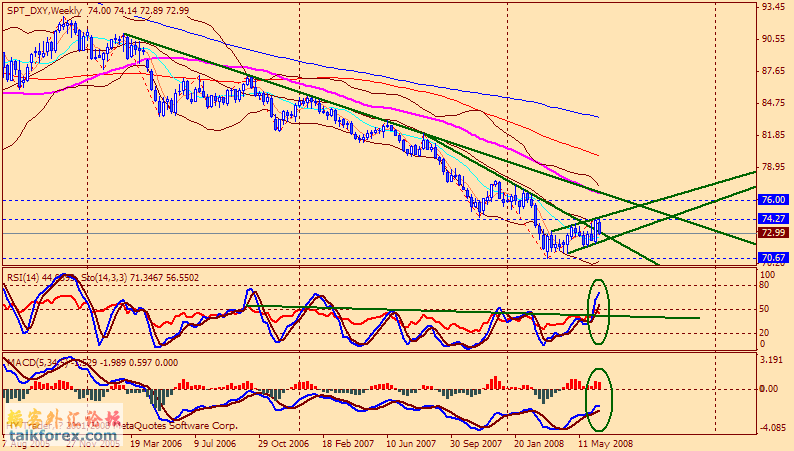Click the 20 level on RSI scale

tap(765, 333)
